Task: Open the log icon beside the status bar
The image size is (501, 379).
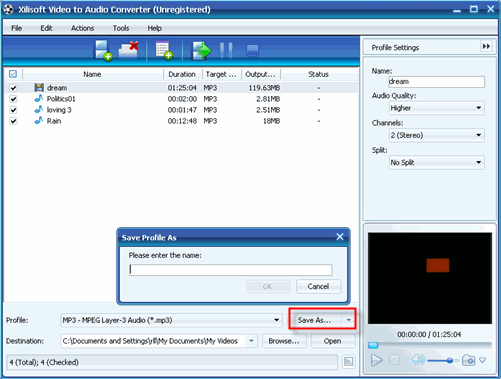Action: click(x=348, y=362)
